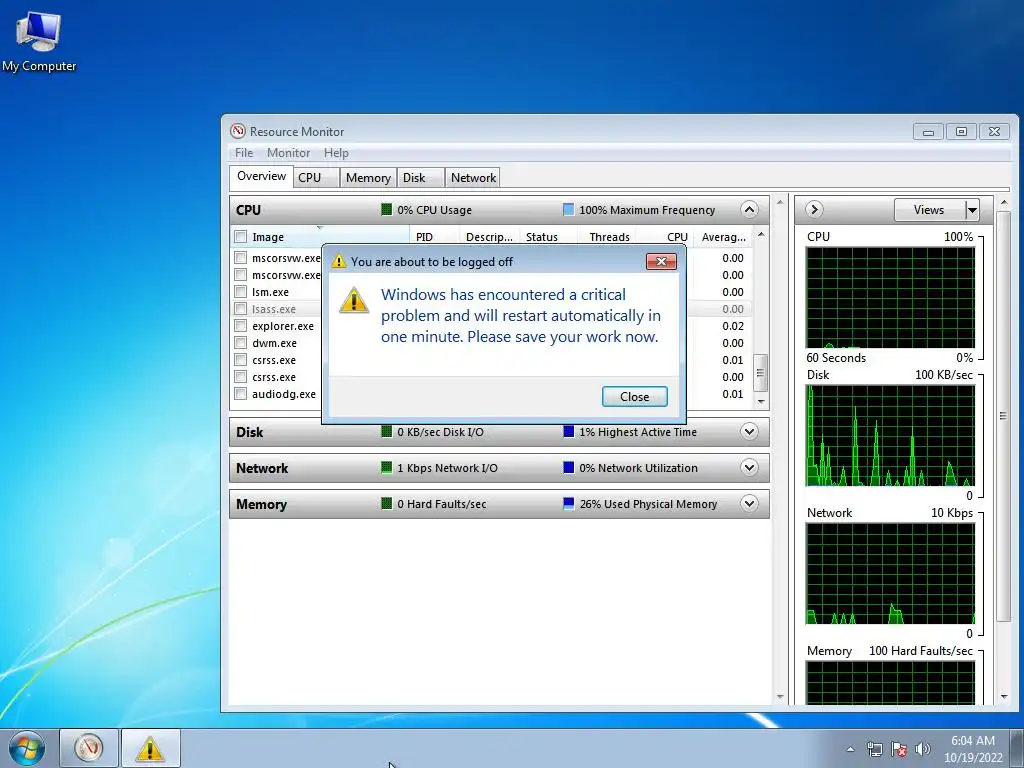This screenshot has width=1024, height=768.
Task: Open the Monitor menu
Action: (288, 153)
